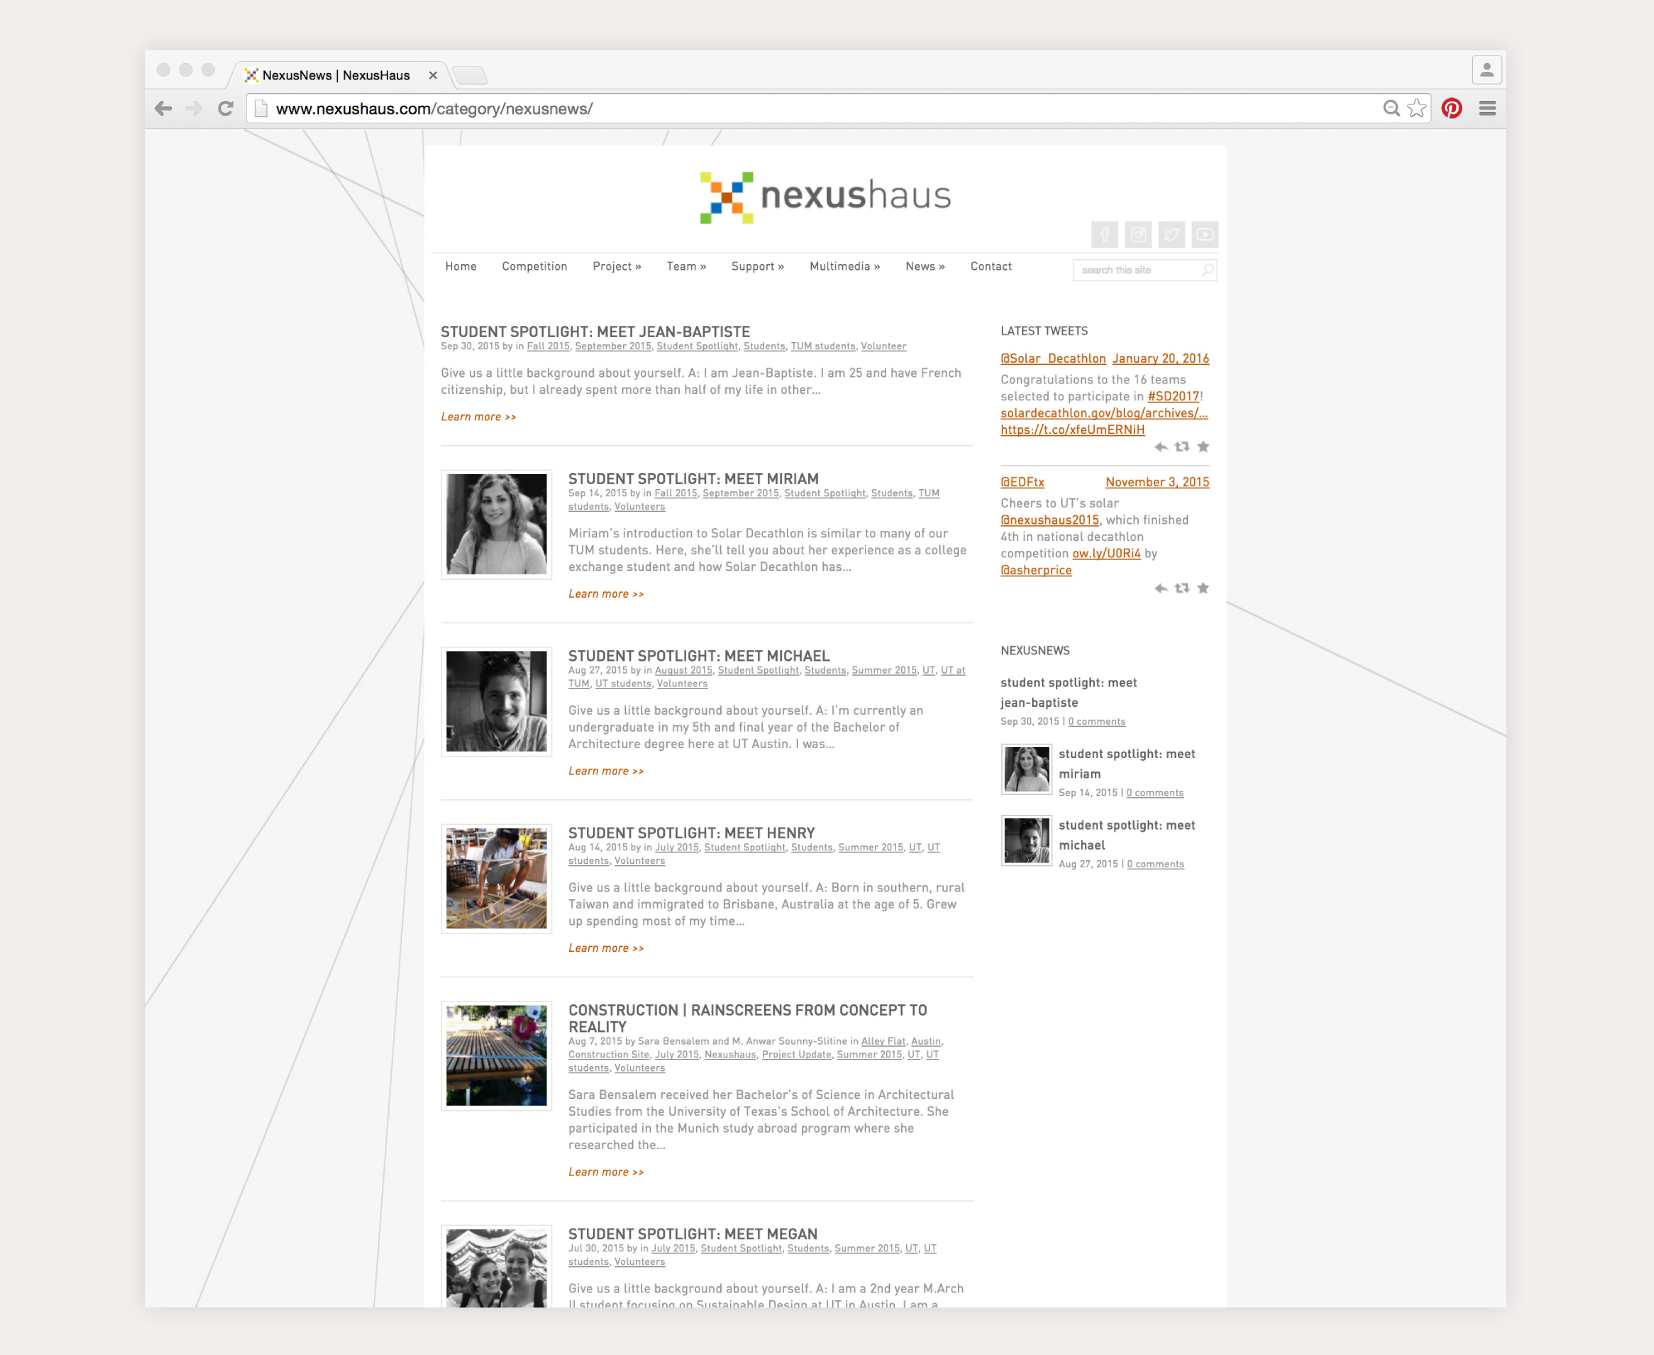
Task: Click the @Solar_Decathlon tweet handle
Action: coord(1053,359)
